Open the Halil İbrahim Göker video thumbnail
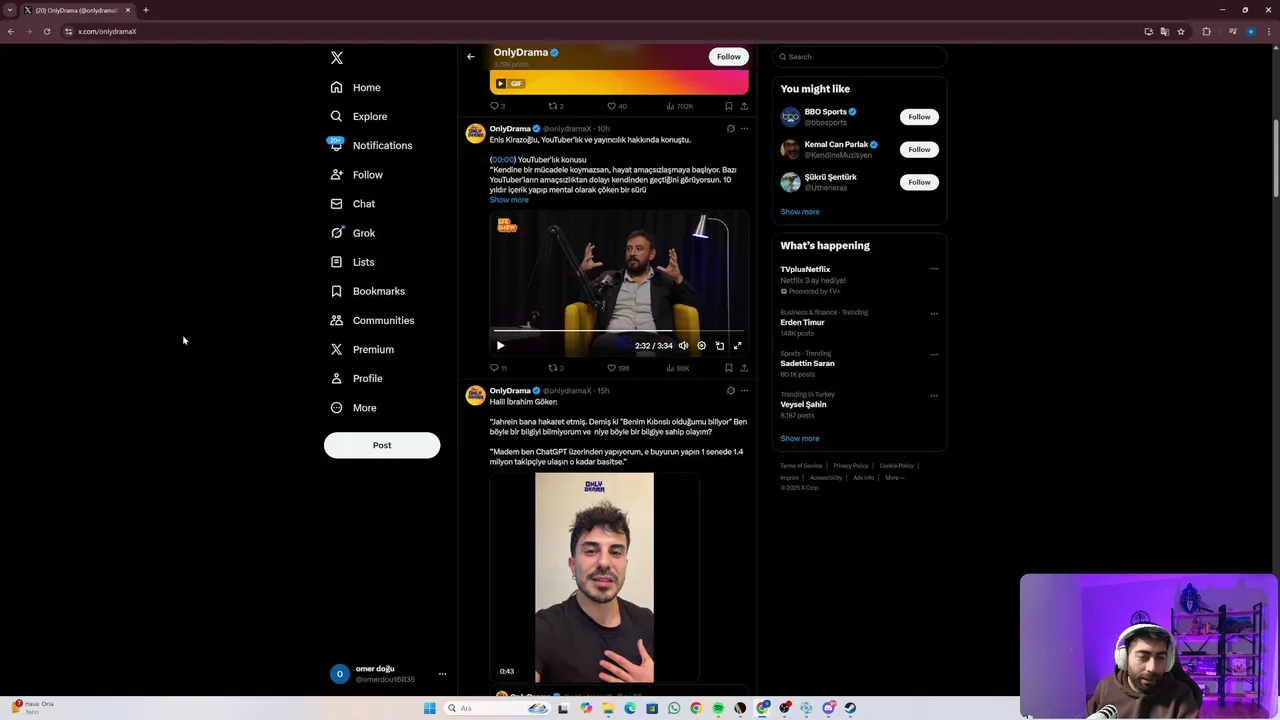 [594, 578]
